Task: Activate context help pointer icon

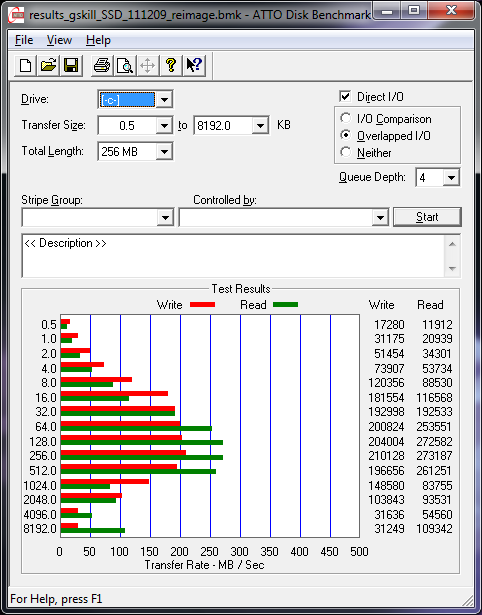Action: pos(194,65)
